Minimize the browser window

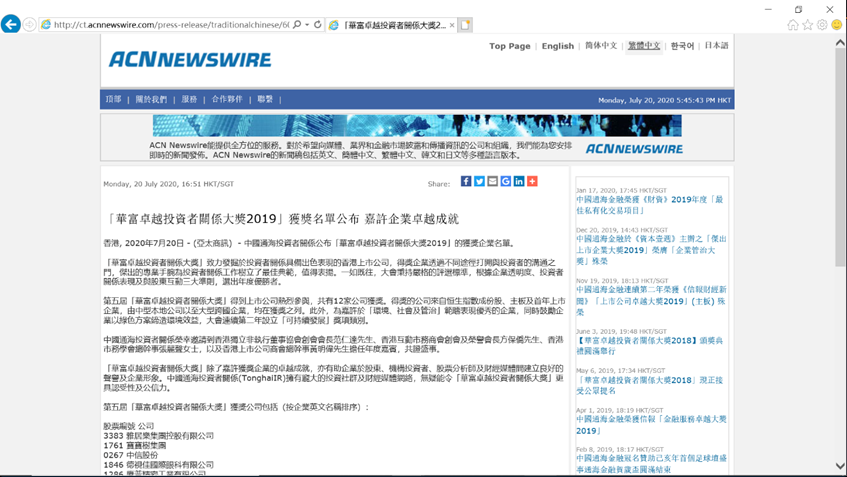pyautogui.click(x=768, y=9)
